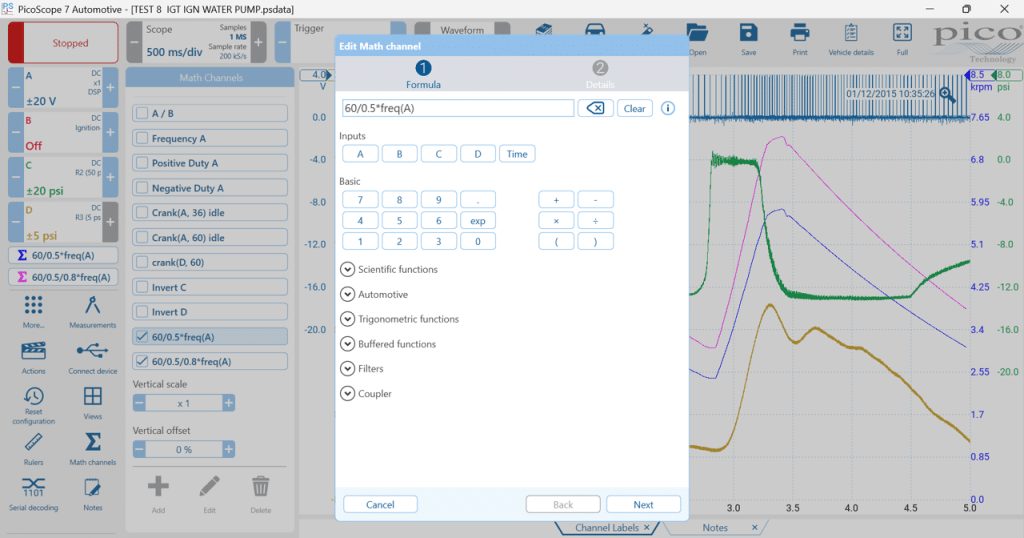
Task: Increase Vertical scale with plus
Action: pyautogui.click(x=229, y=403)
